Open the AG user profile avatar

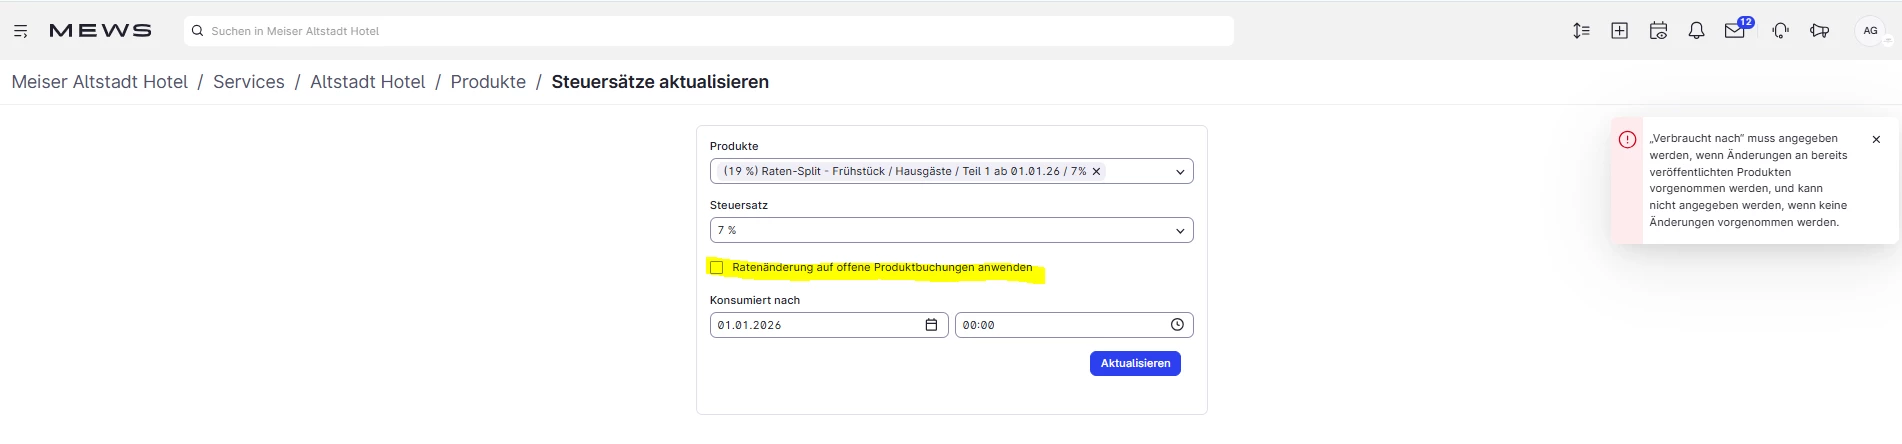tap(1870, 31)
